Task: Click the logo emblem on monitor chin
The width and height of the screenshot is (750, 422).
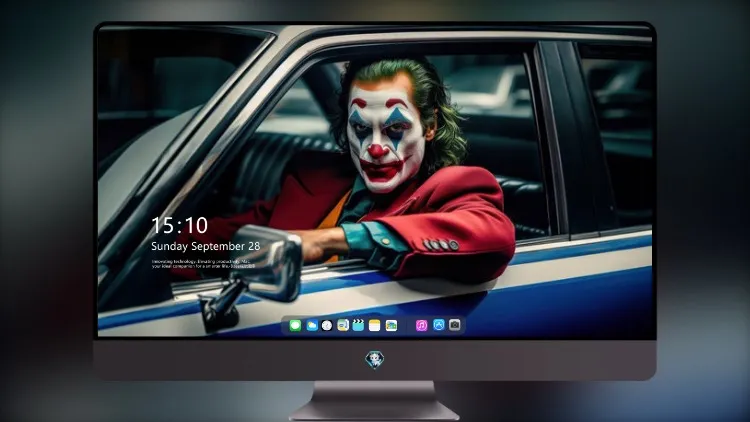Action: point(375,360)
